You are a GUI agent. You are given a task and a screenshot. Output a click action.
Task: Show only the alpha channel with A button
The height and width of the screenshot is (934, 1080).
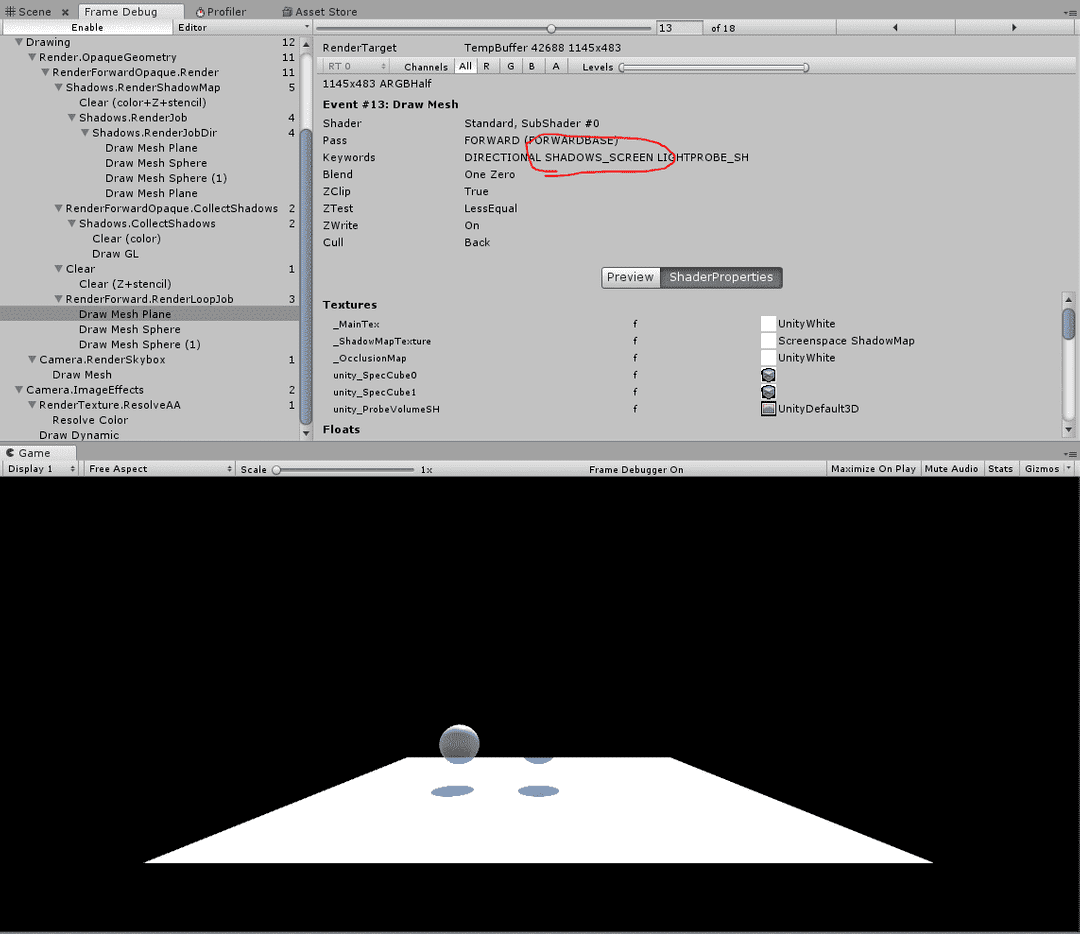click(x=555, y=66)
